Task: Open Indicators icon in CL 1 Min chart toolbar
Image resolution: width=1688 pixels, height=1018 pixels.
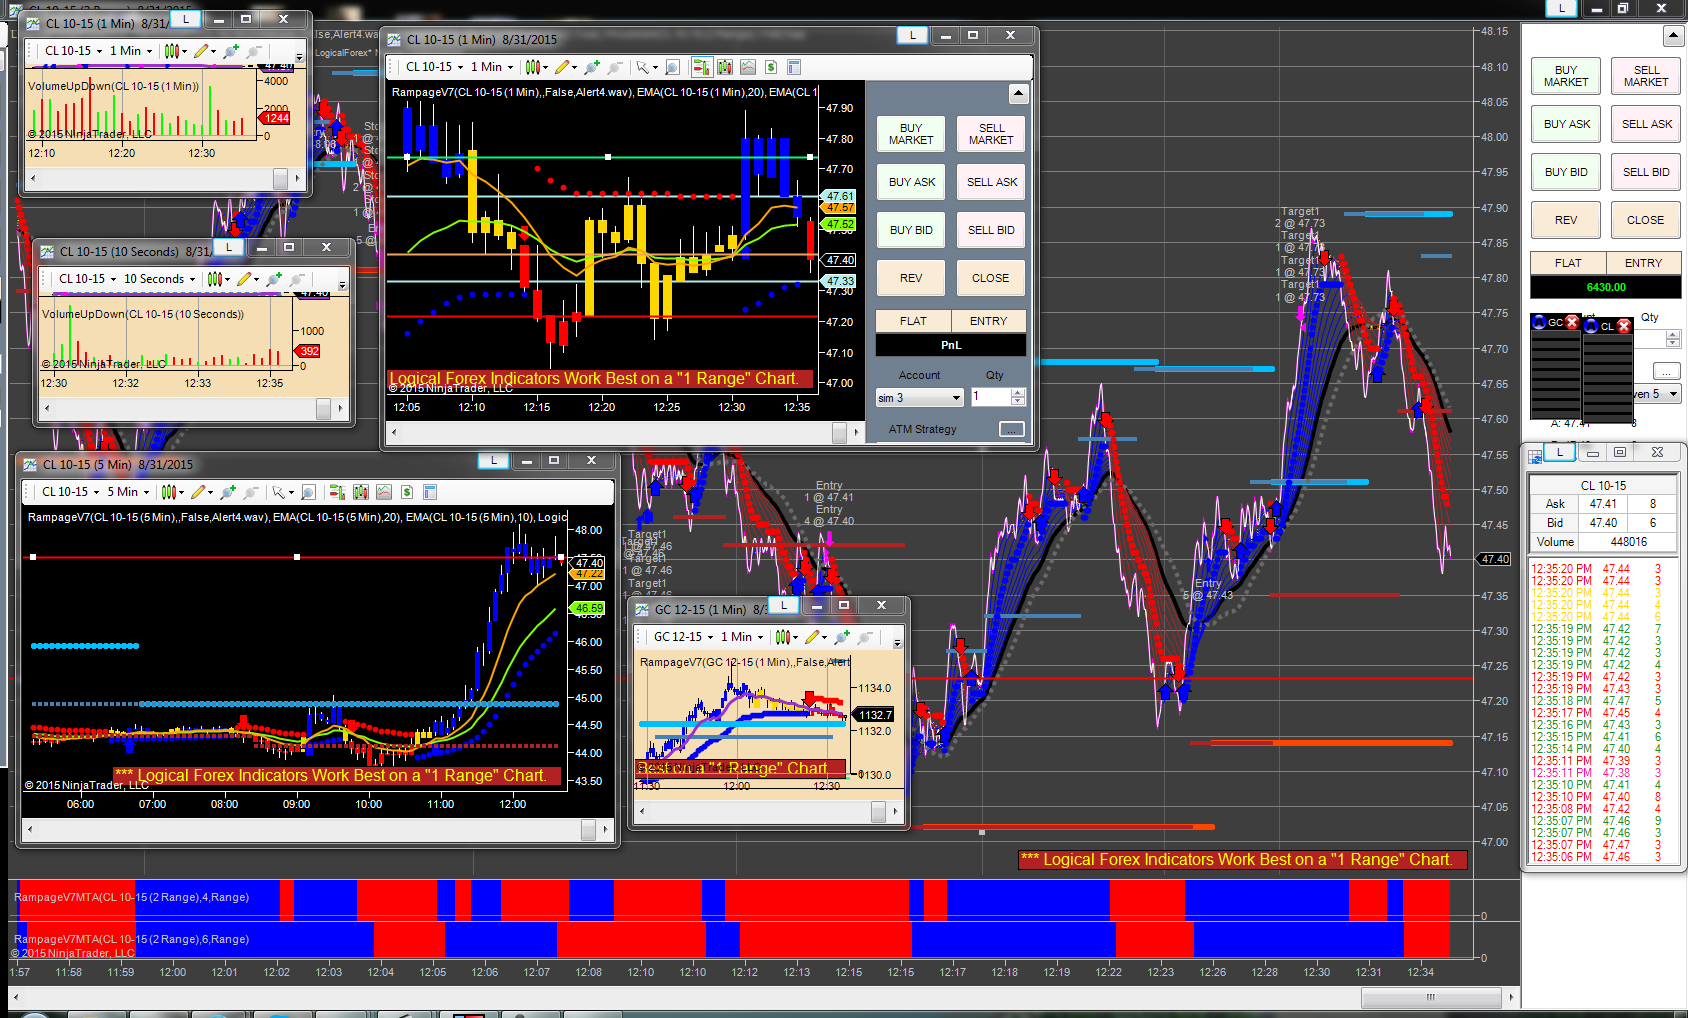Action: pyautogui.click(x=748, y=67)
